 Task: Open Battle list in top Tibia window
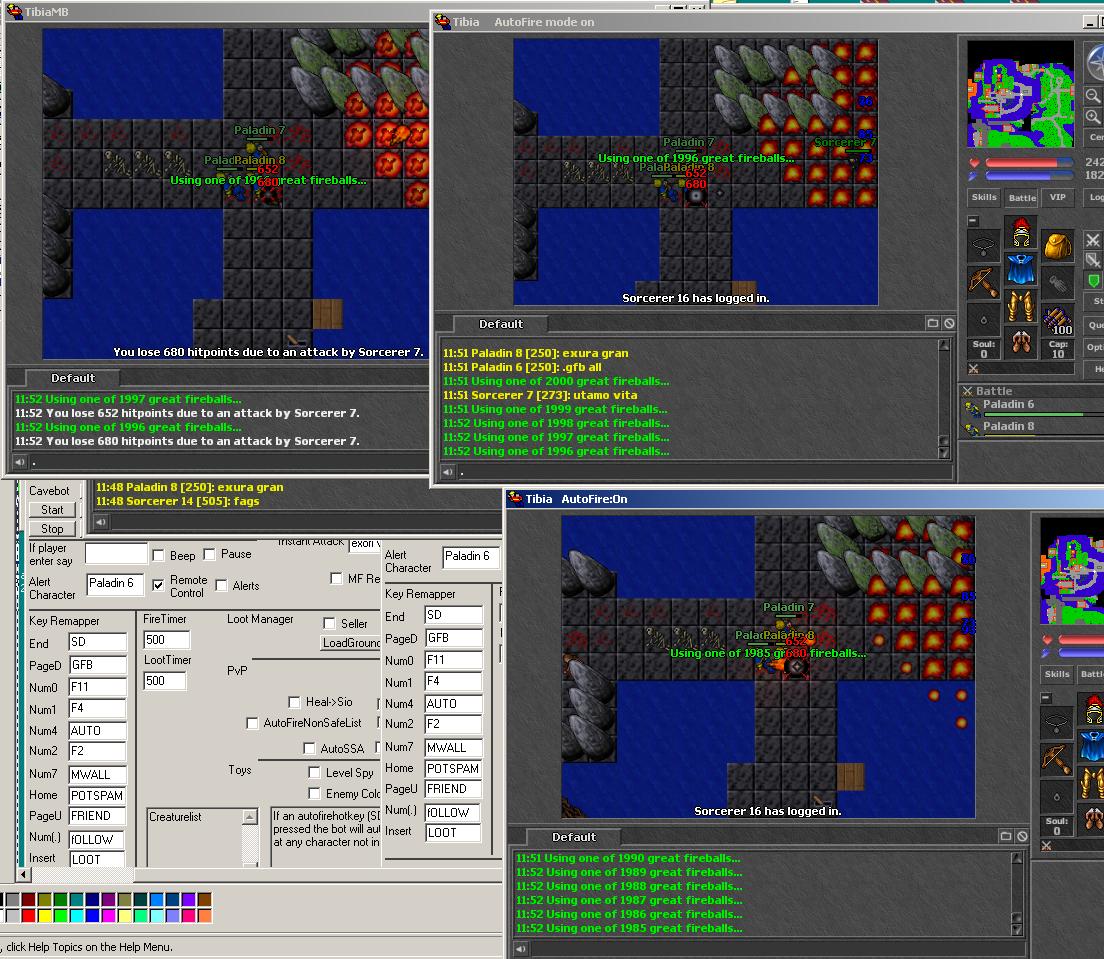click(x=1022, y=198)
